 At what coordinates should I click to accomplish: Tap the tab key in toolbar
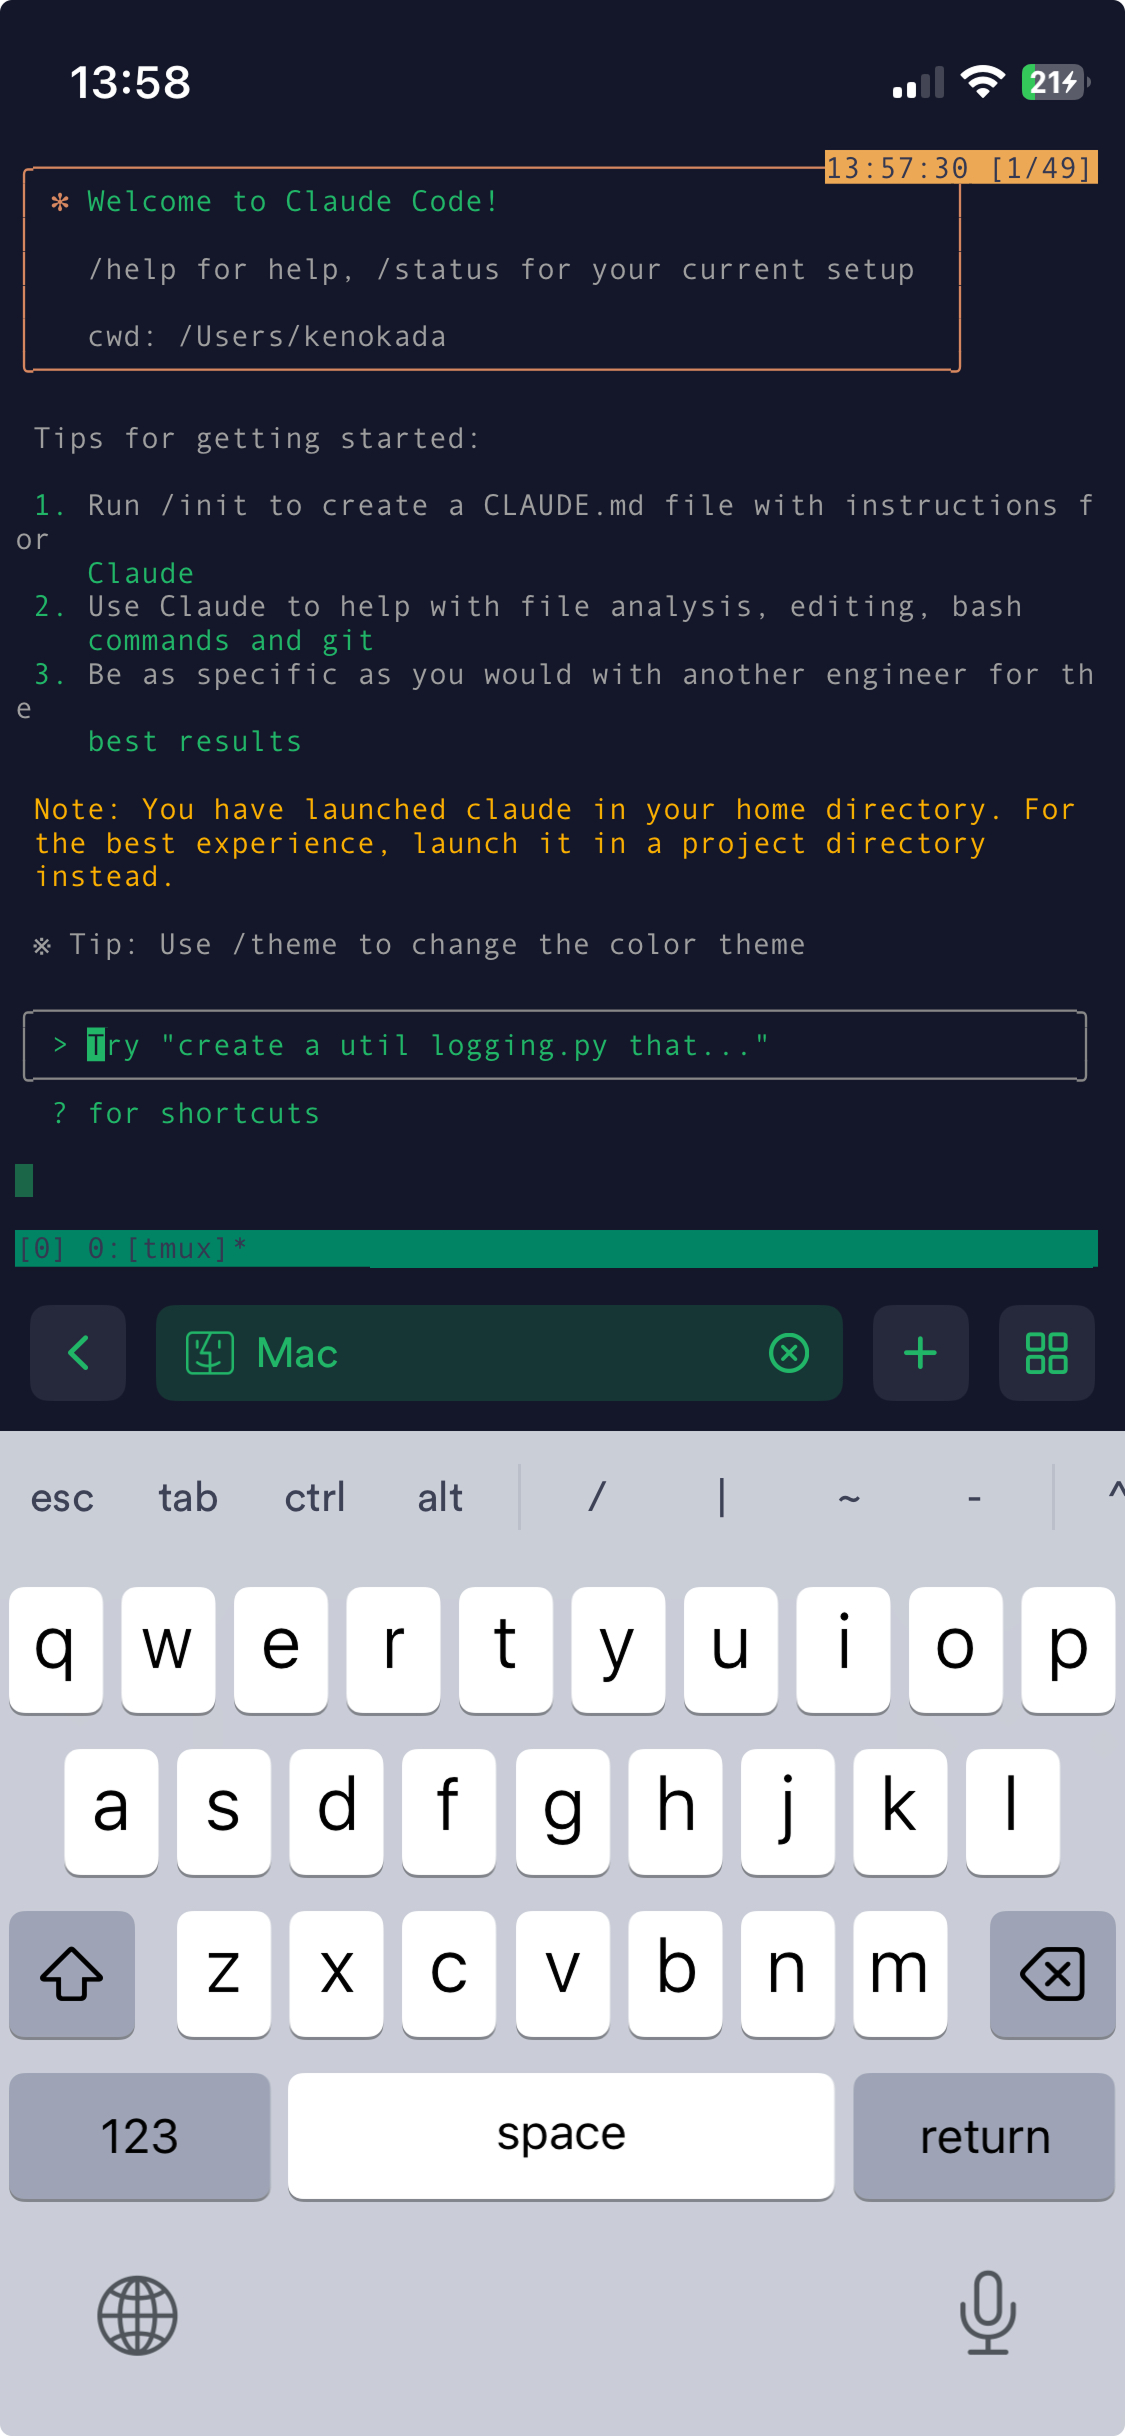point(188,1498)
